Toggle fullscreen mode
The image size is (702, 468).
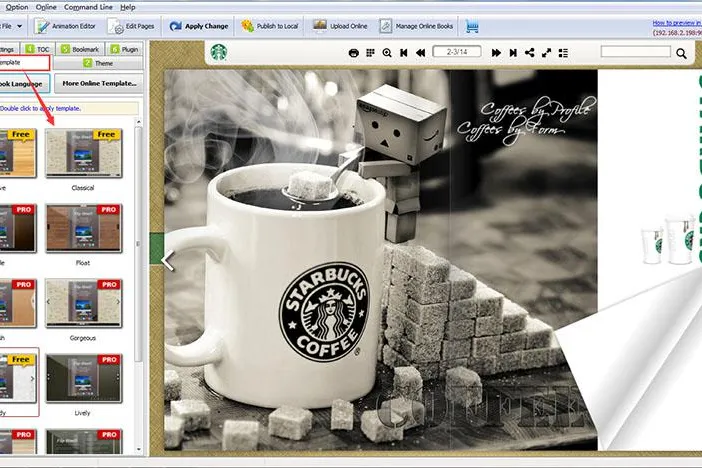546,53
